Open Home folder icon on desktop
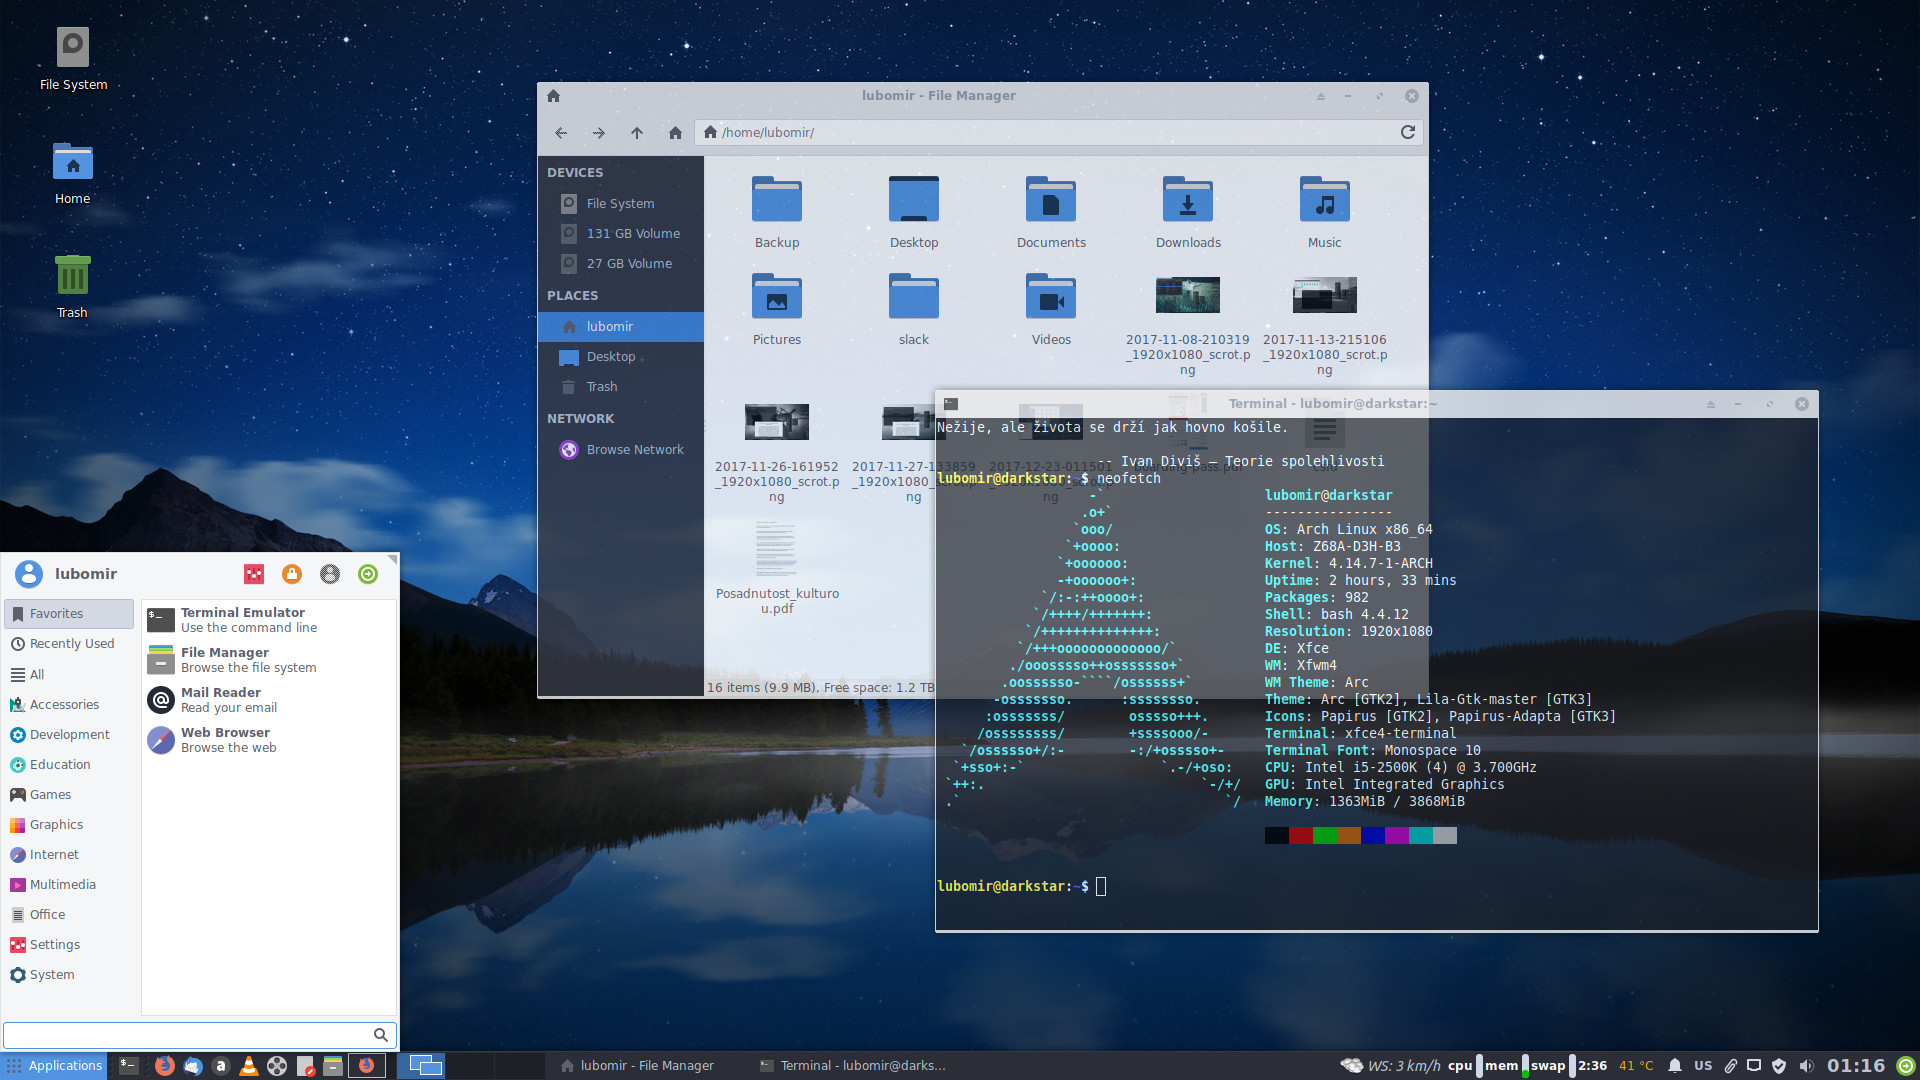 (73, 173)
